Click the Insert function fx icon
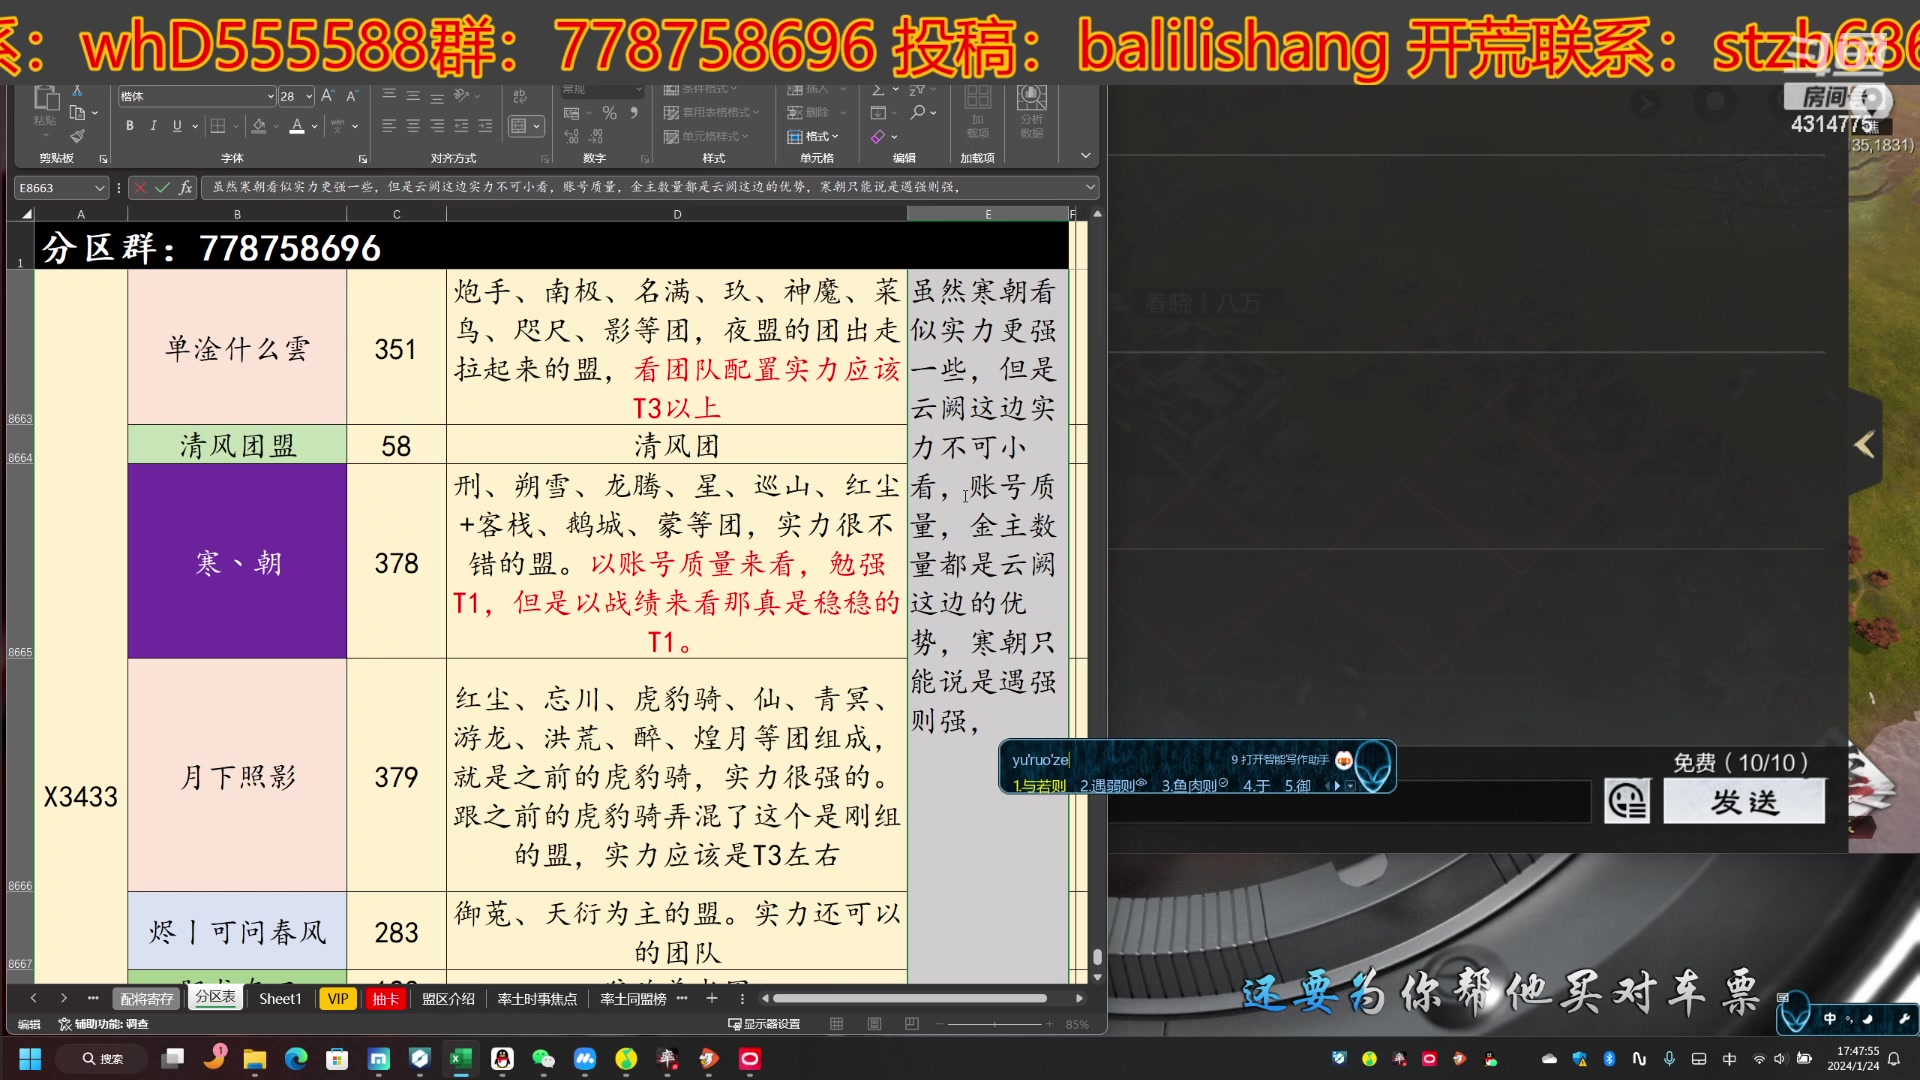 tap(185, 187)
